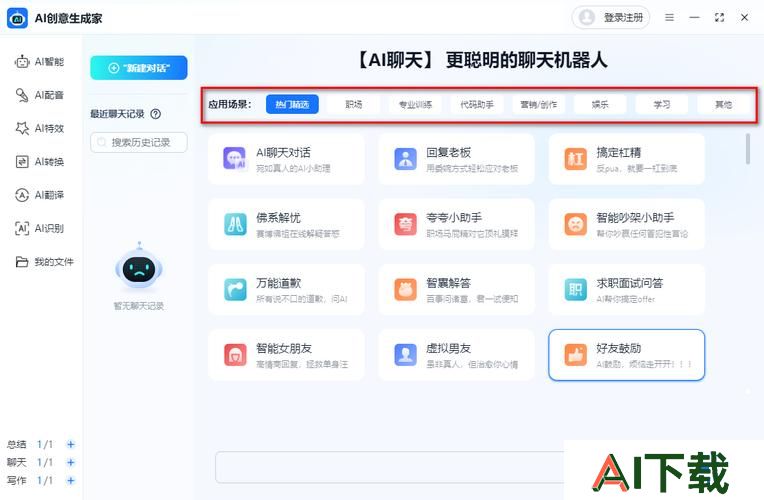
Task: Open AI配音 voice-over tool
Action: (40, 95)
